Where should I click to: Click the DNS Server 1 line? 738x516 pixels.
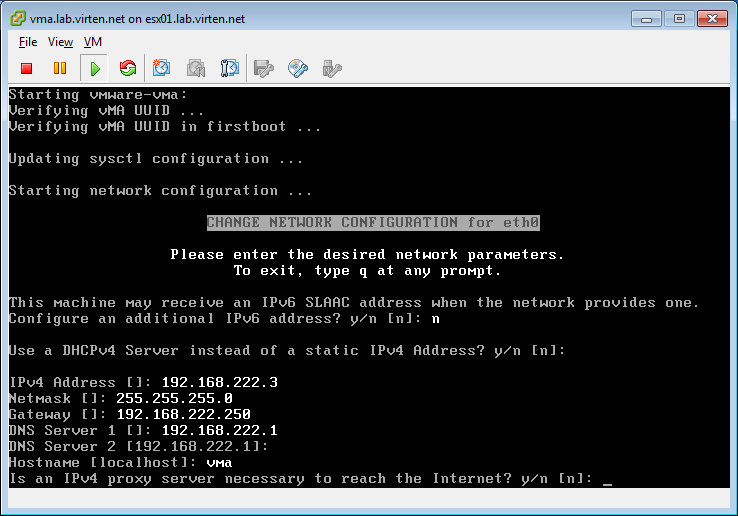coord(144,430)
